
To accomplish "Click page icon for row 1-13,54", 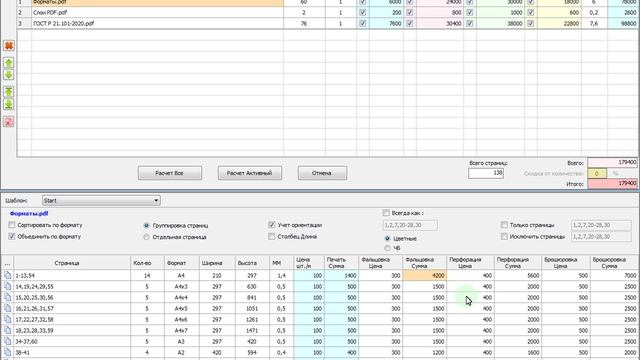I will click(x=7, y=276).
